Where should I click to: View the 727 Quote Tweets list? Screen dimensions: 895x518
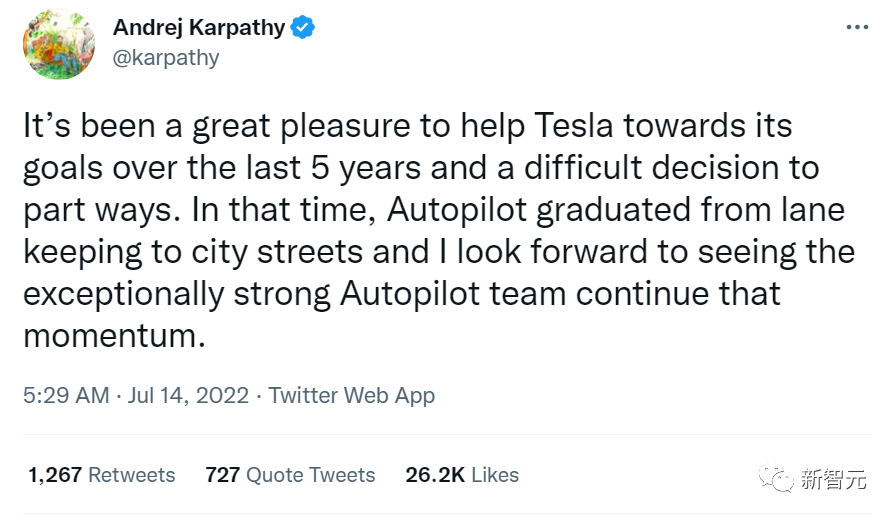[x=290, y=475]
